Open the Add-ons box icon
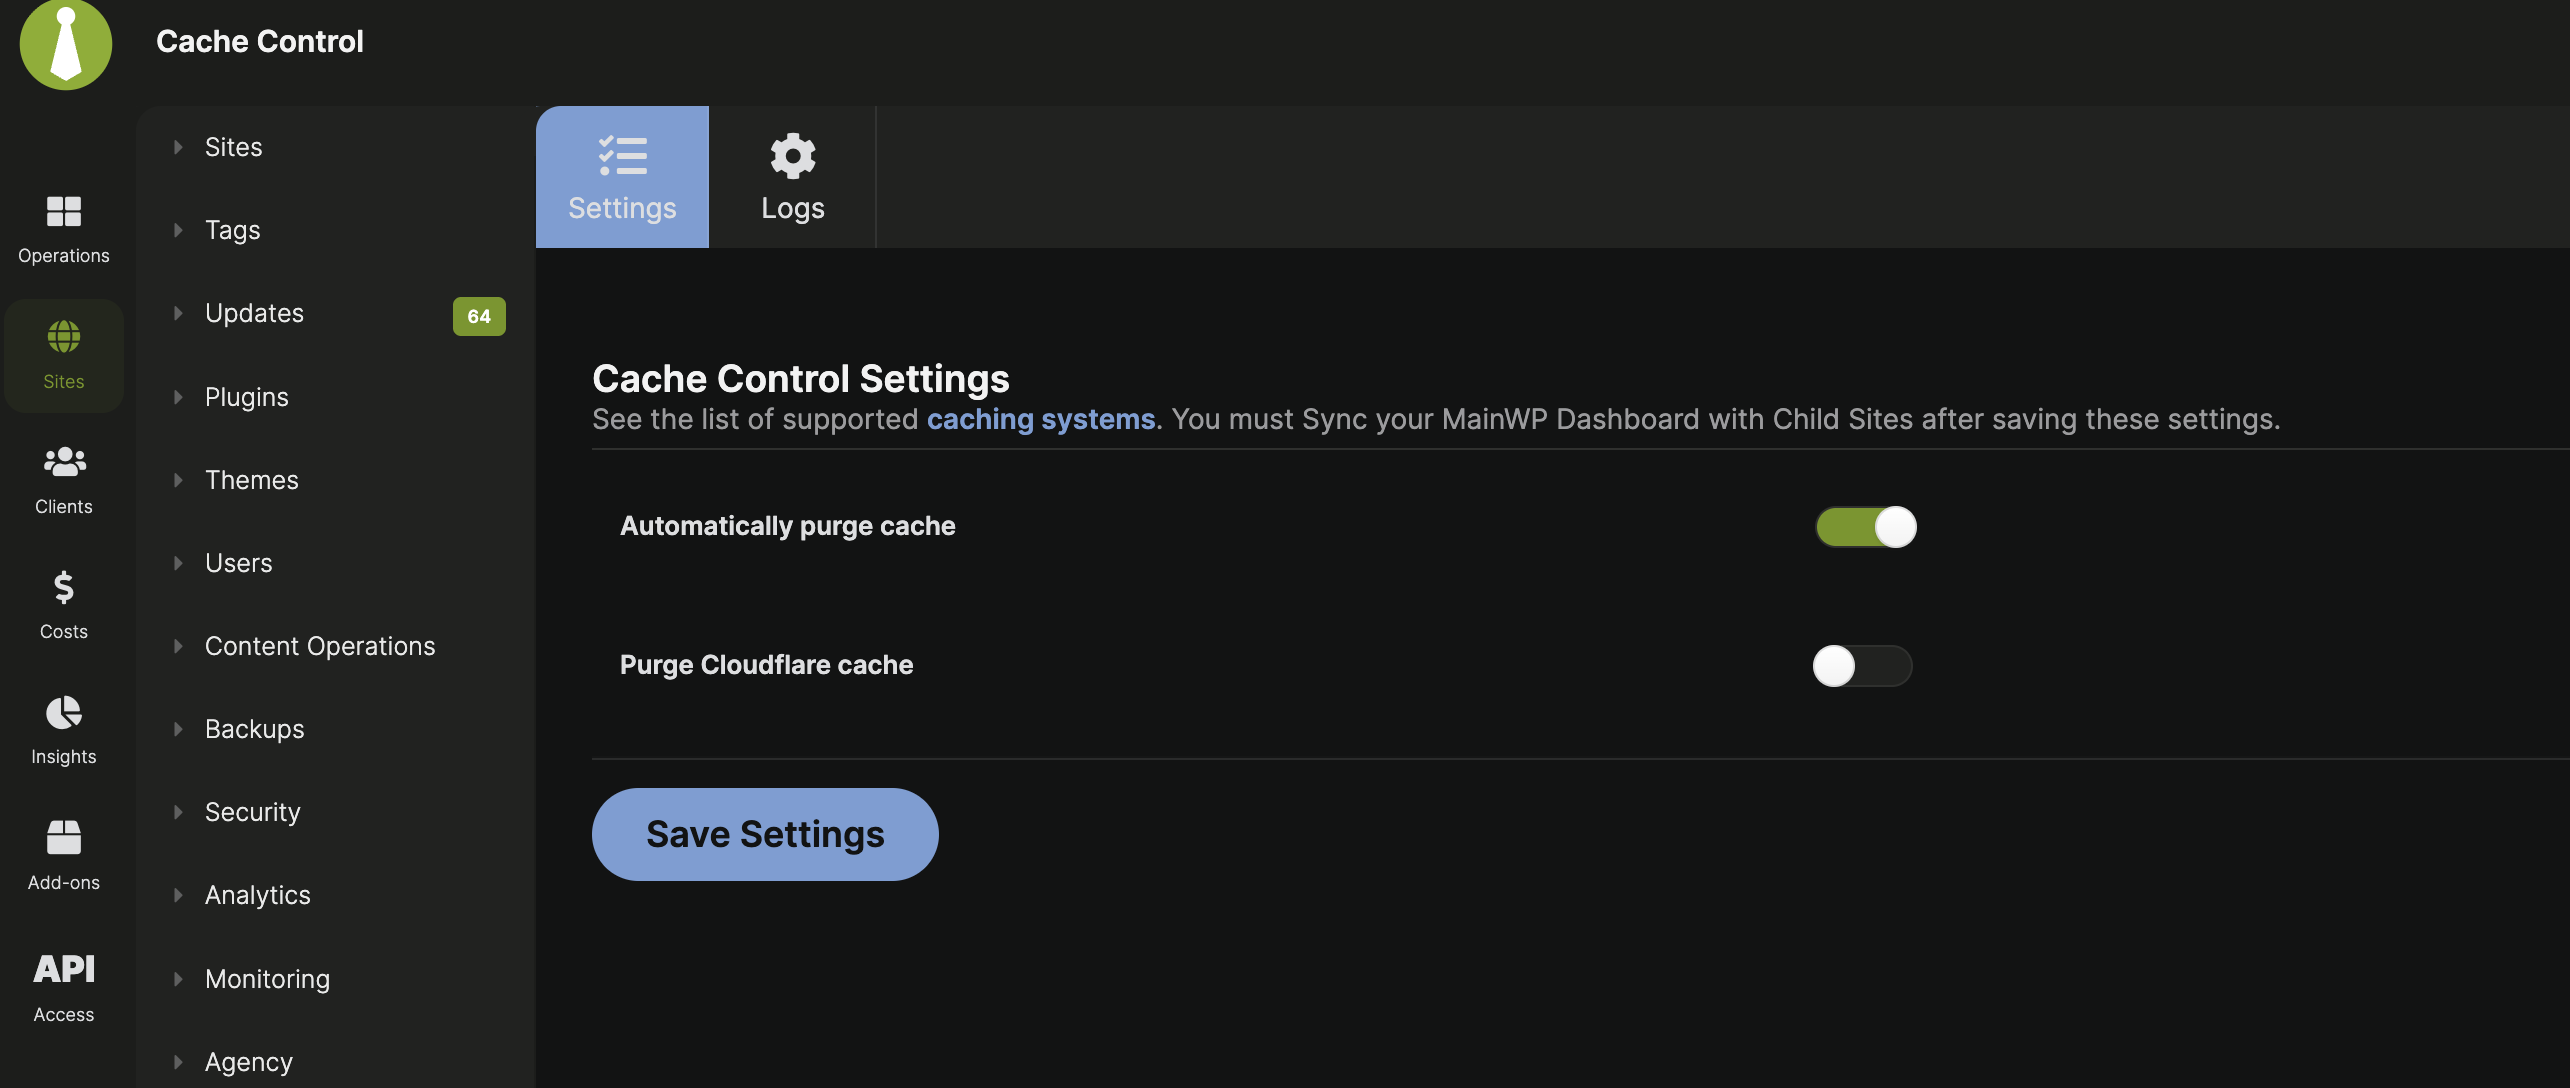Viewport: 2570px width, 1088px height. [64, 837]
